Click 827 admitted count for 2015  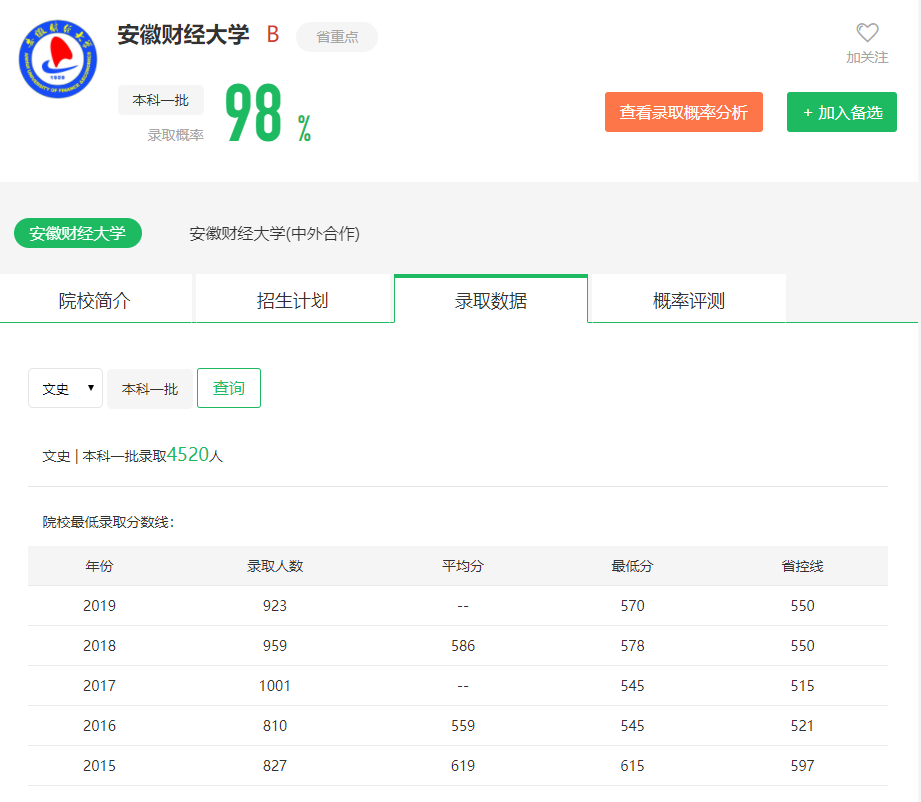(275, 766)
